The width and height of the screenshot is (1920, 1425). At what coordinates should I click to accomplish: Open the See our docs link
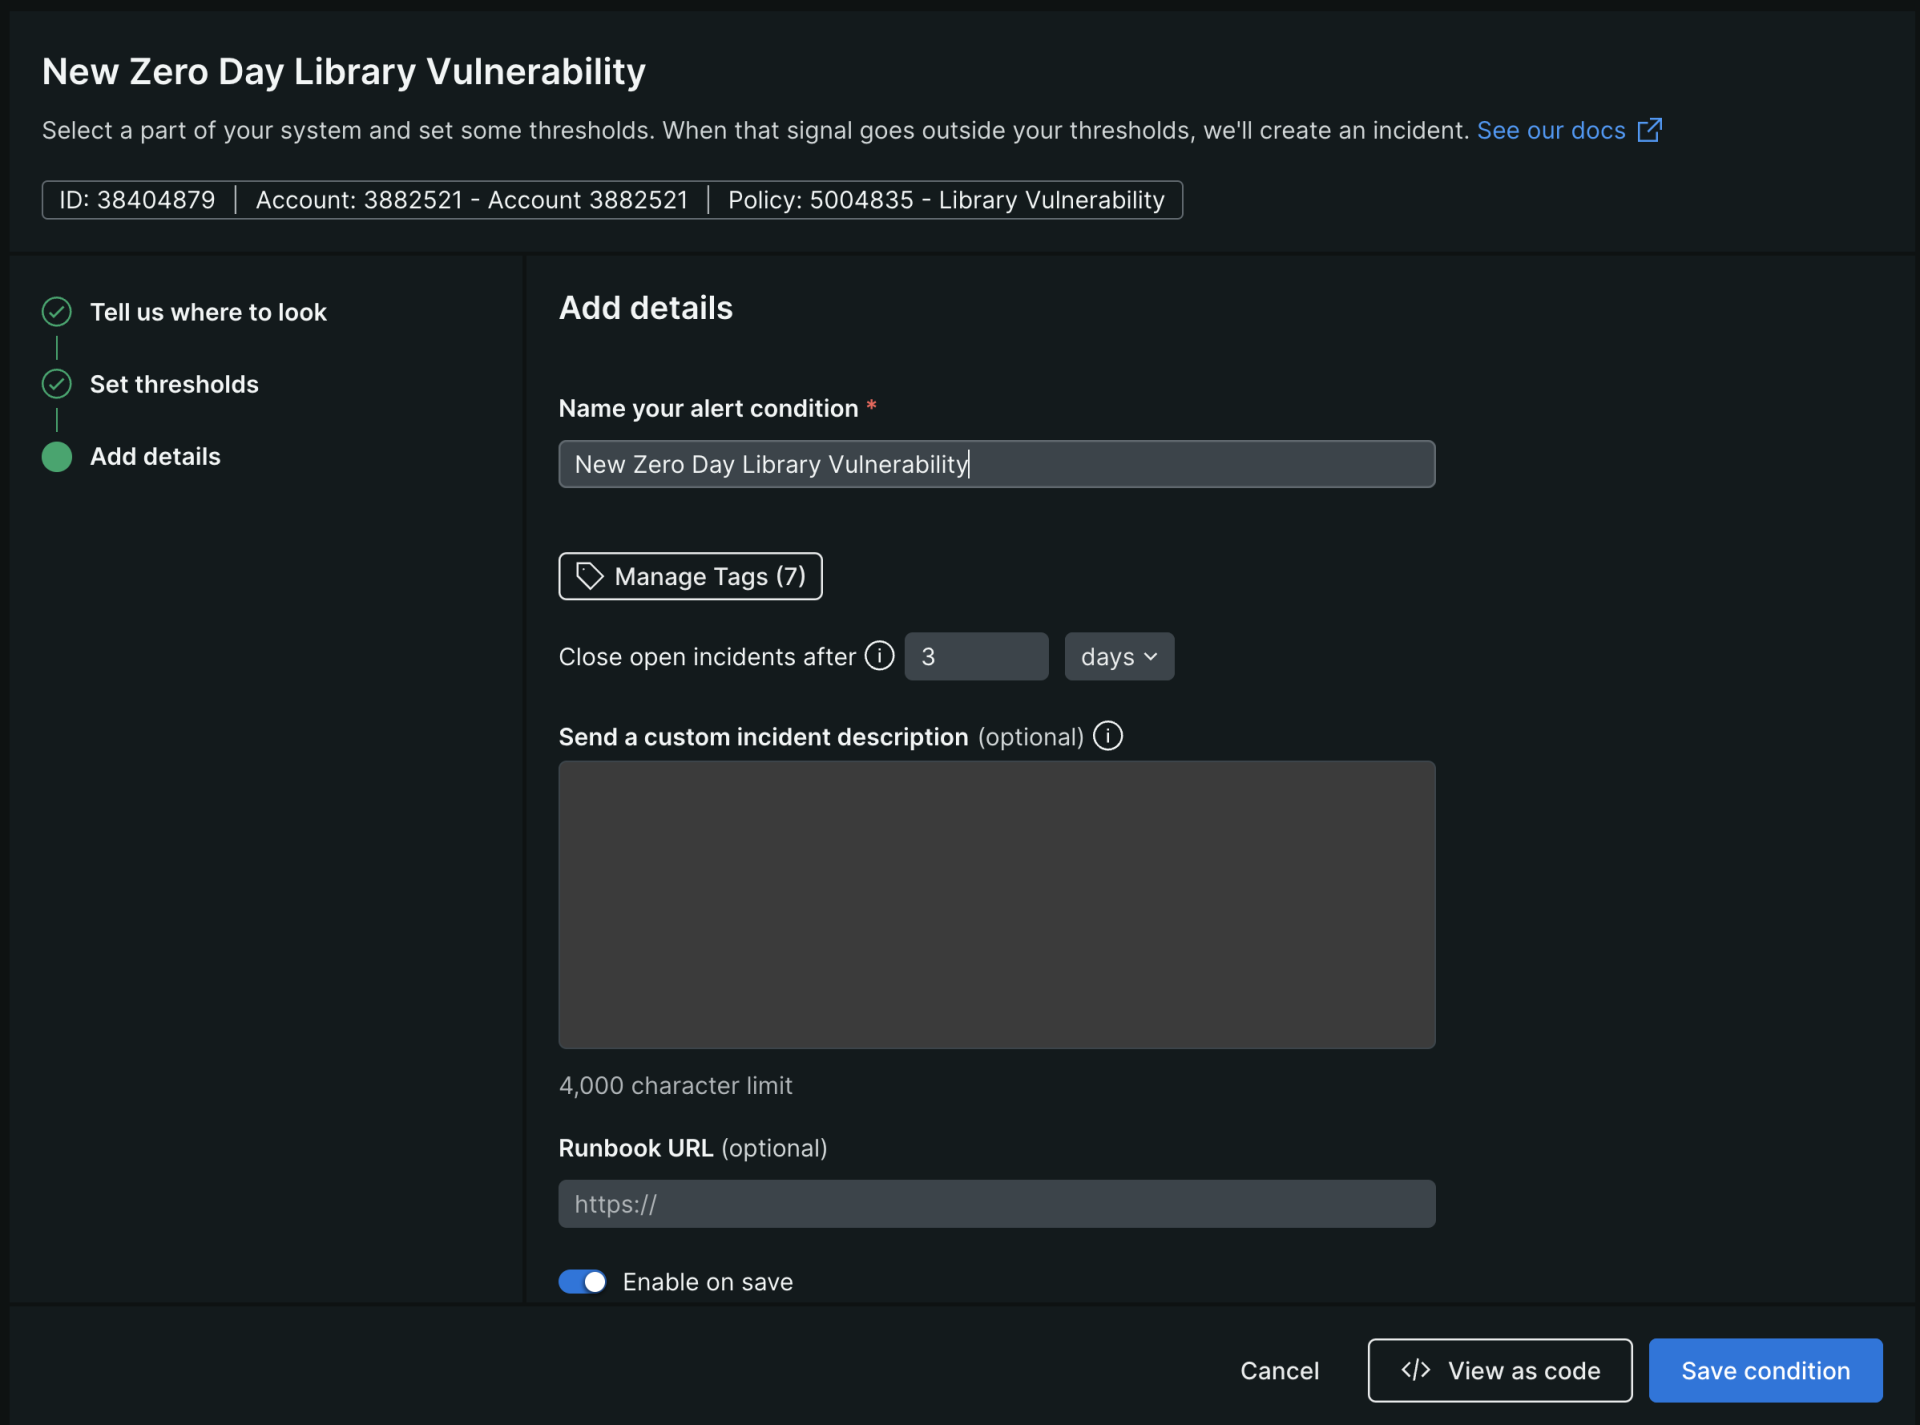click(1551, 130)
